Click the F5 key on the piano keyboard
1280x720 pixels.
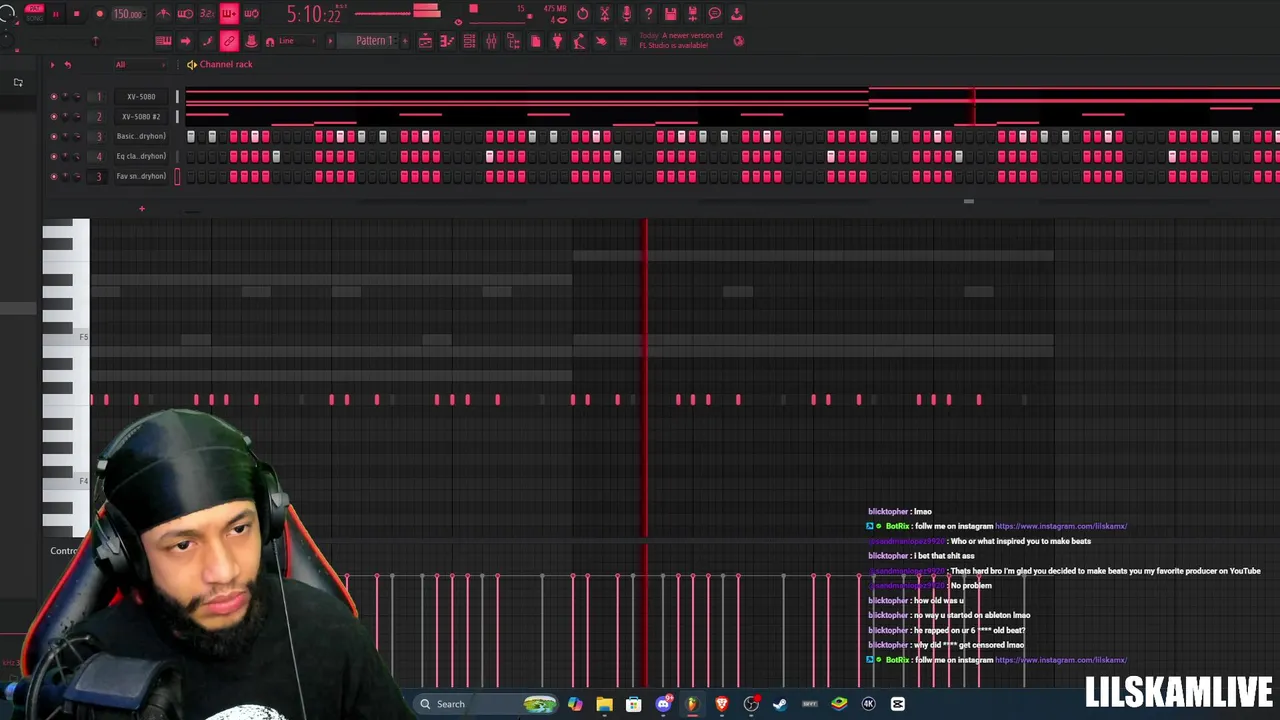coord(66,337)
